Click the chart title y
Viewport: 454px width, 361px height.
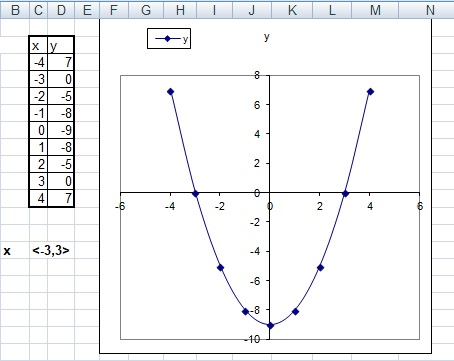click(x=266, y=37)
